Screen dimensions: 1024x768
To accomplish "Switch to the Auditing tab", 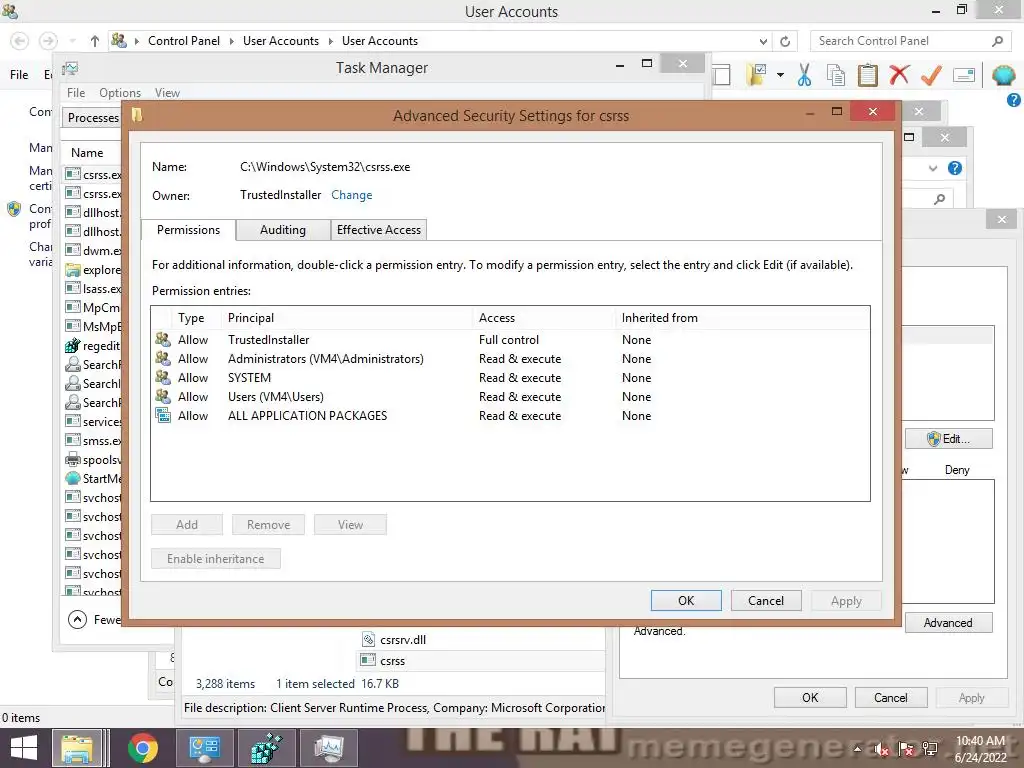I will (x=283, y=230).
